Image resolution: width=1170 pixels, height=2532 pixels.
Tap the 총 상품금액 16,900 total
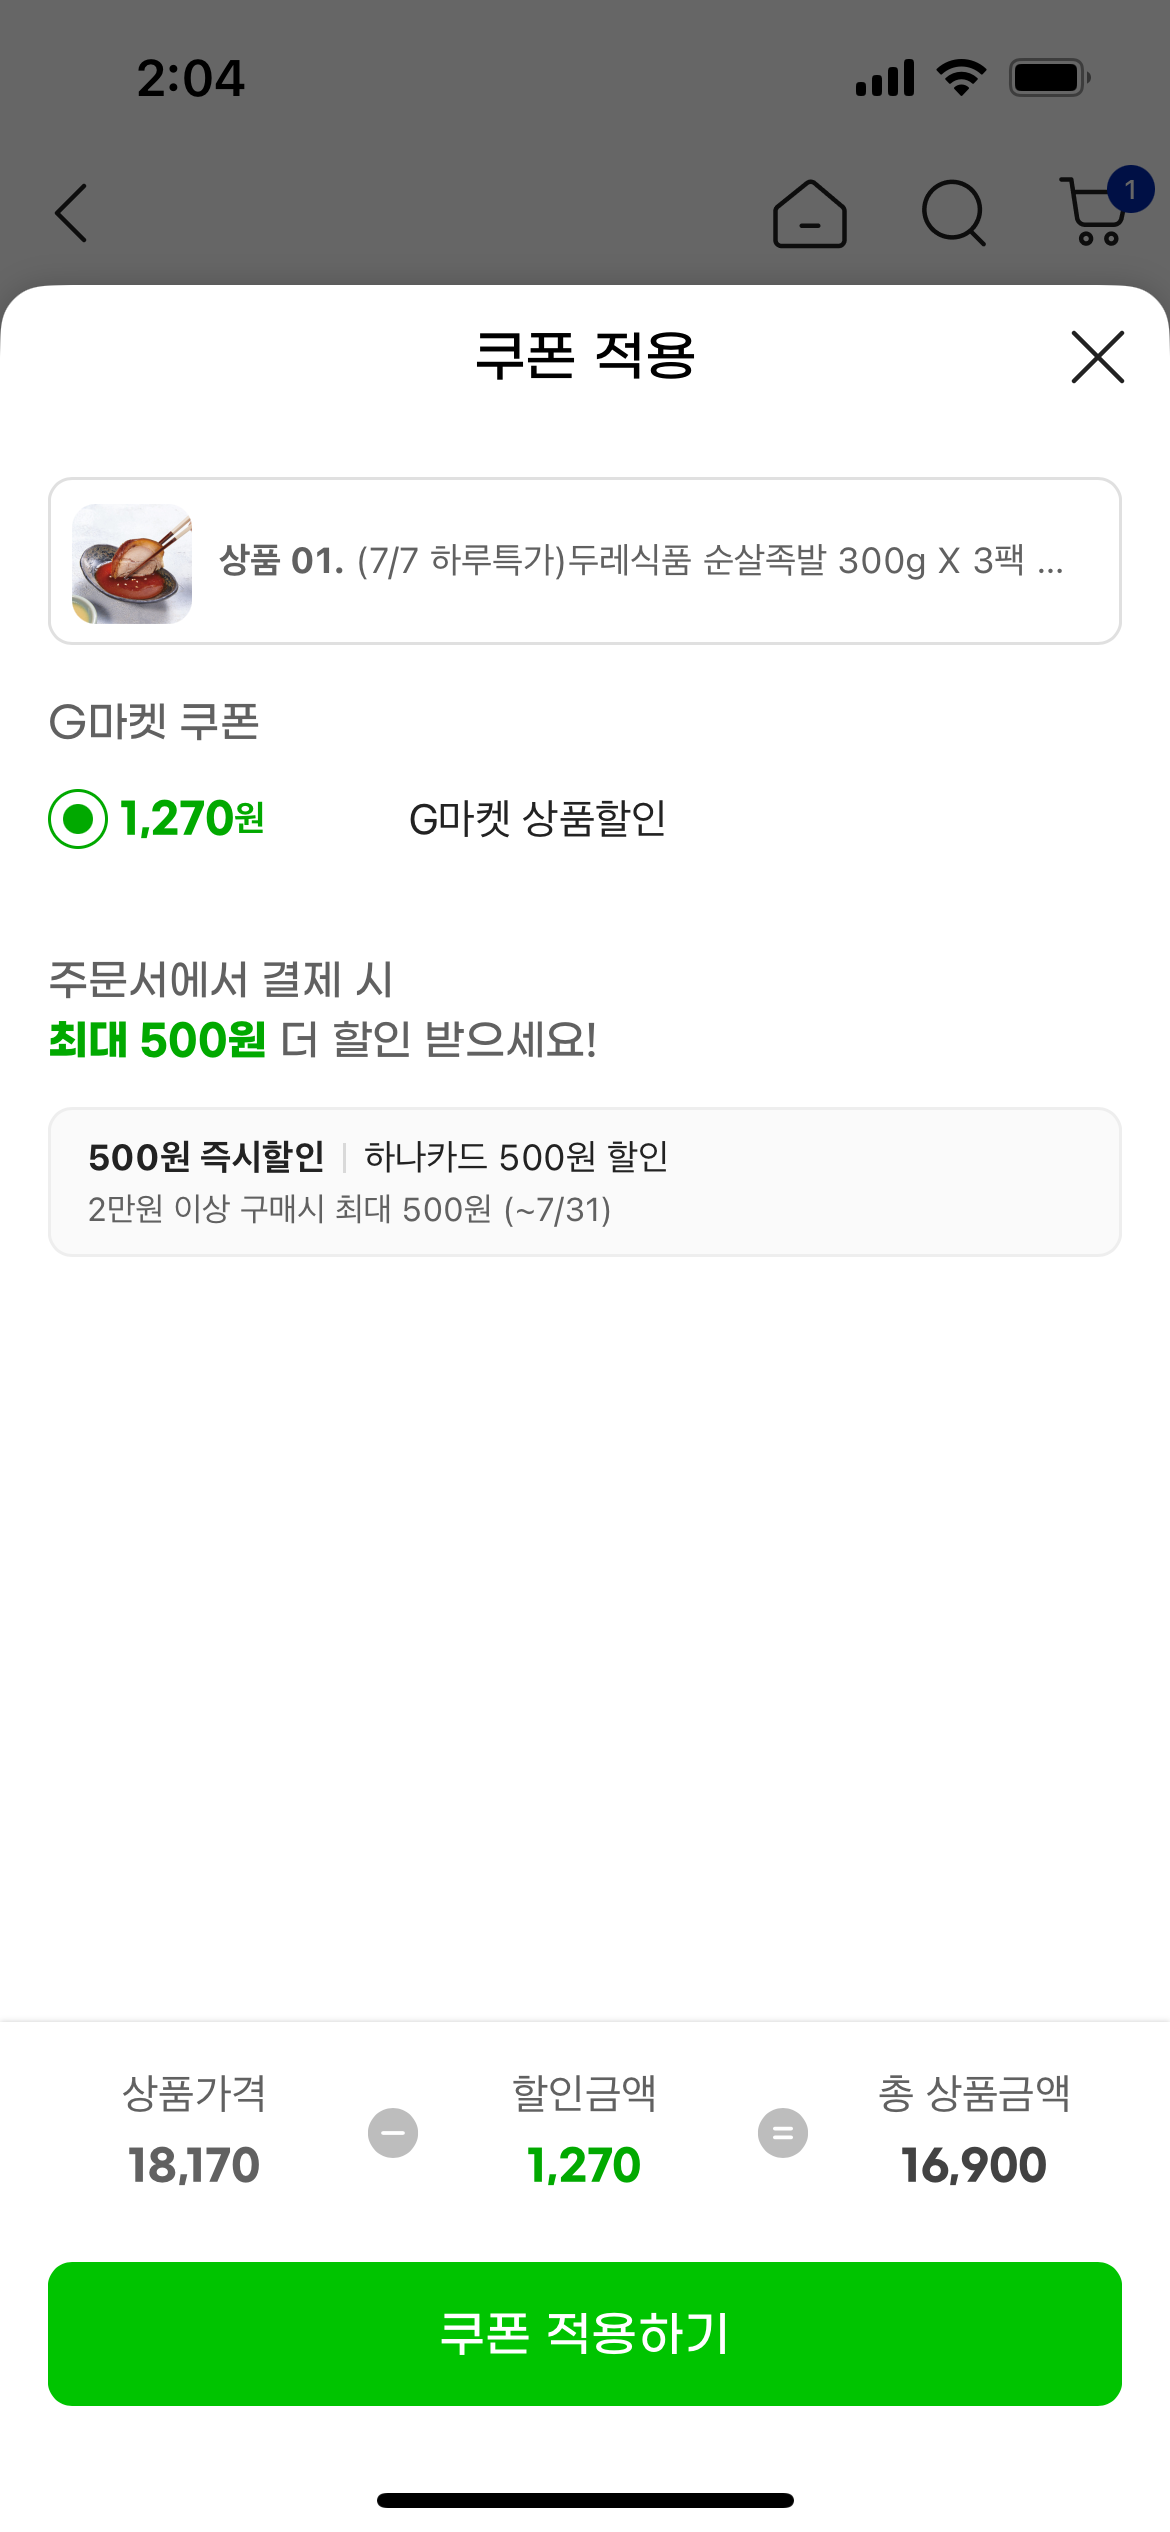coord(974,2165)
